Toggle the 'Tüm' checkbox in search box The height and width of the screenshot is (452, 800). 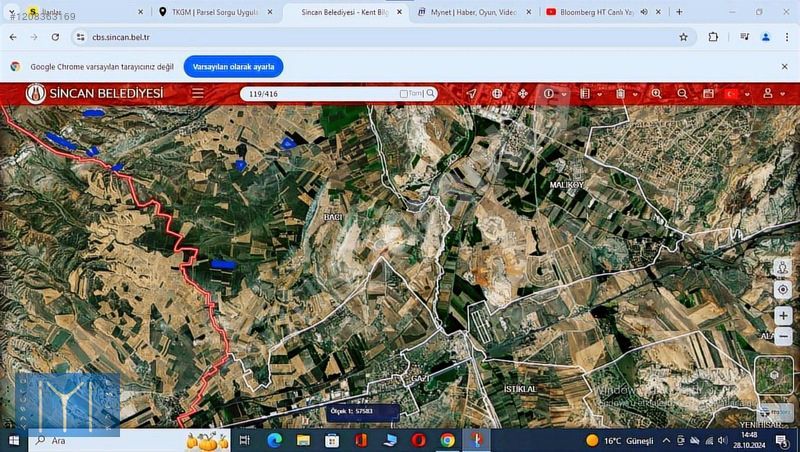click(404, 94)
